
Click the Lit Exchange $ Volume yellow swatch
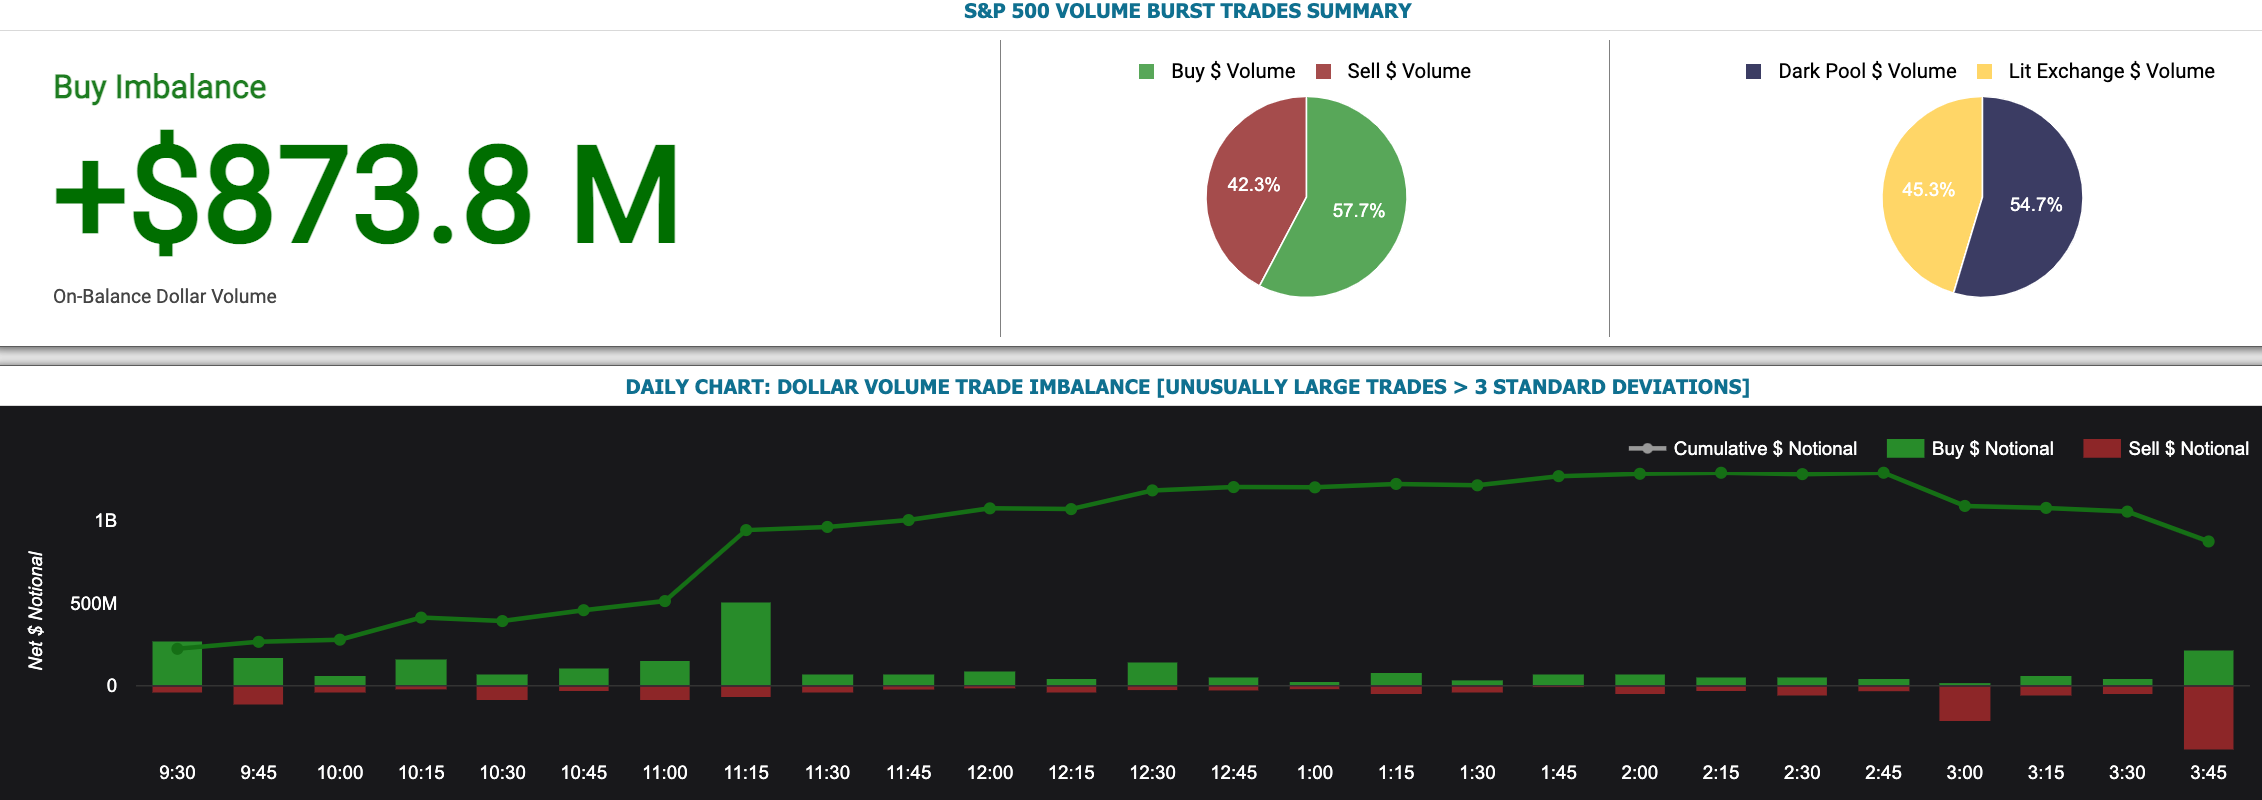click(x=1985, y=71)
